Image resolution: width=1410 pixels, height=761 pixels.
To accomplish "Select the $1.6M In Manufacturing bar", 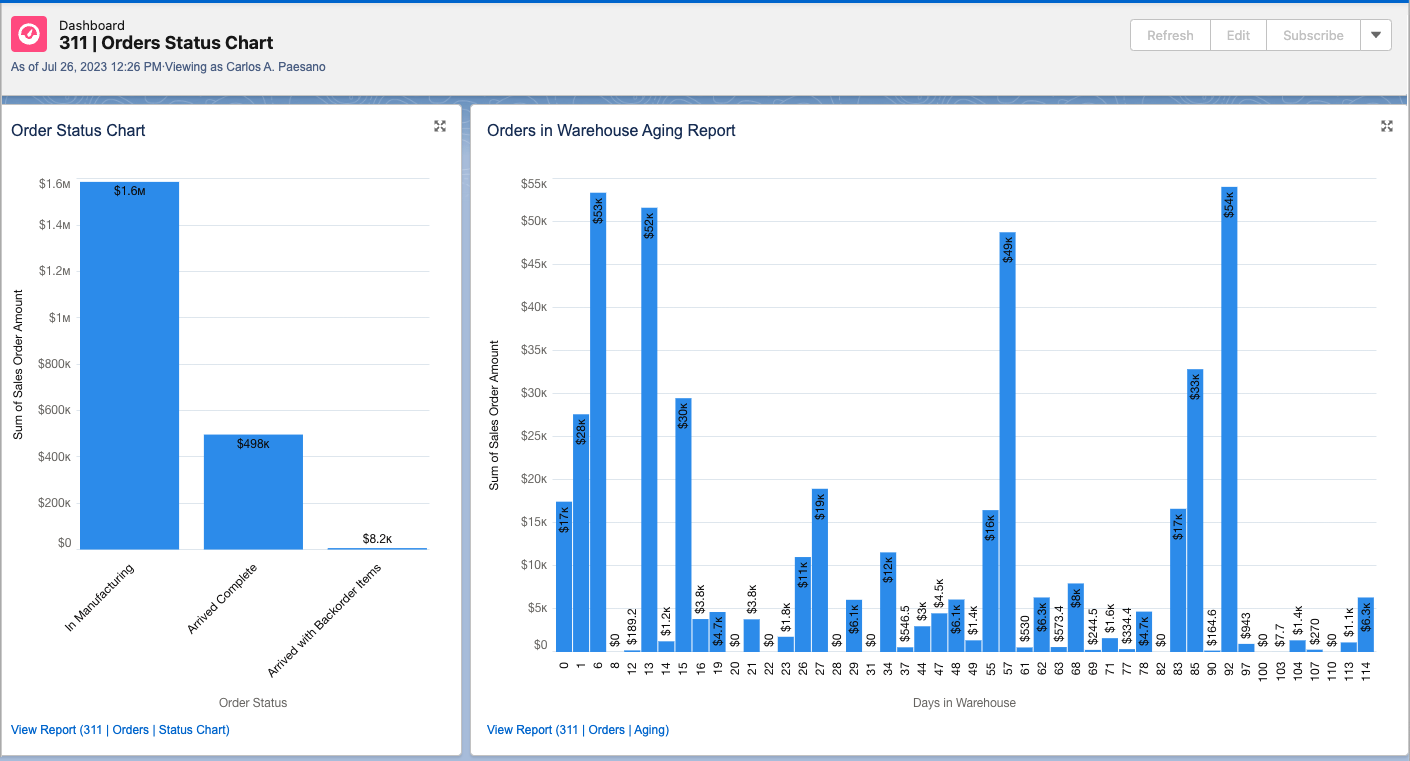I will pyautogui.click(x=128, y=364).
